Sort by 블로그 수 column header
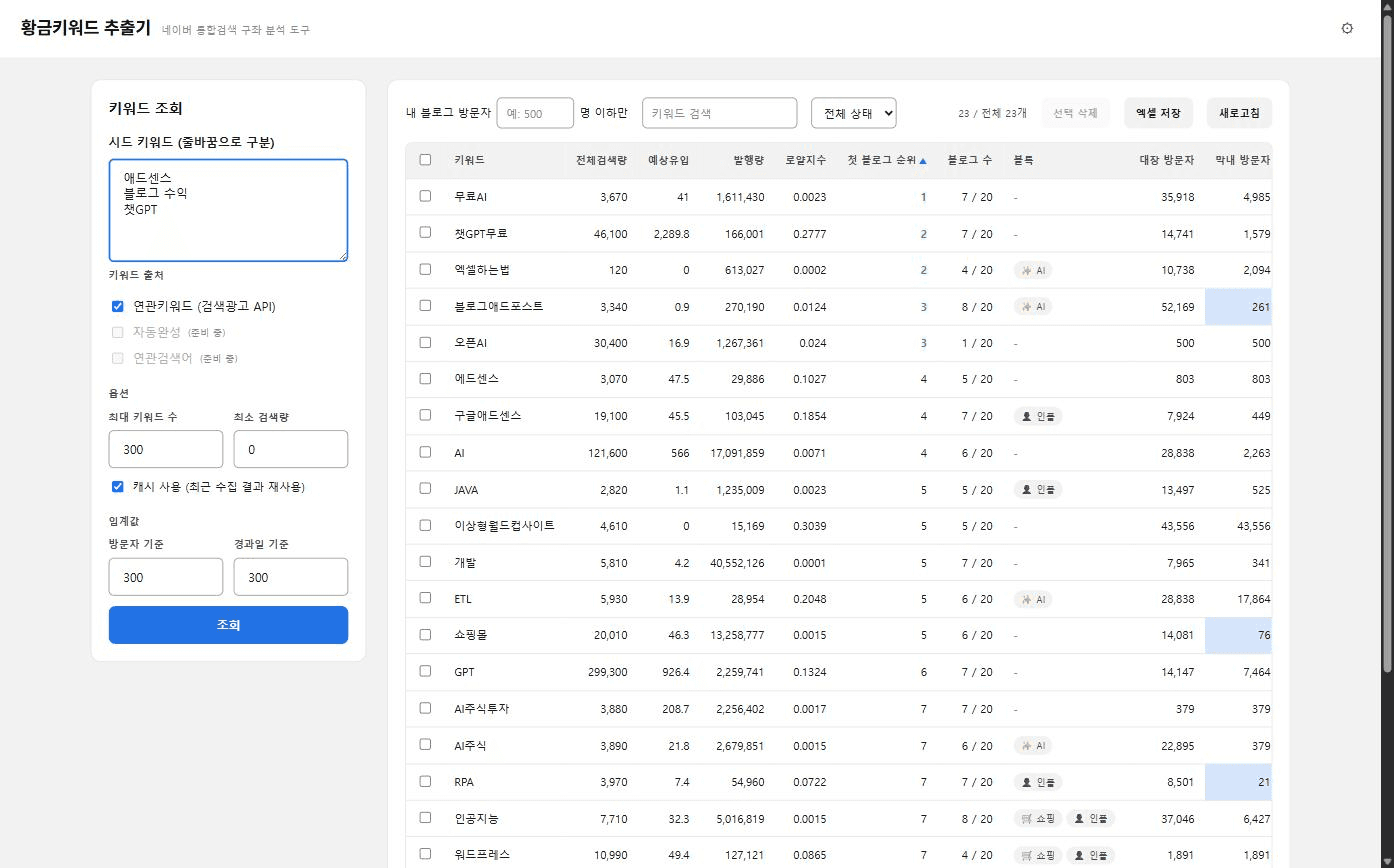 pos(970,160)
